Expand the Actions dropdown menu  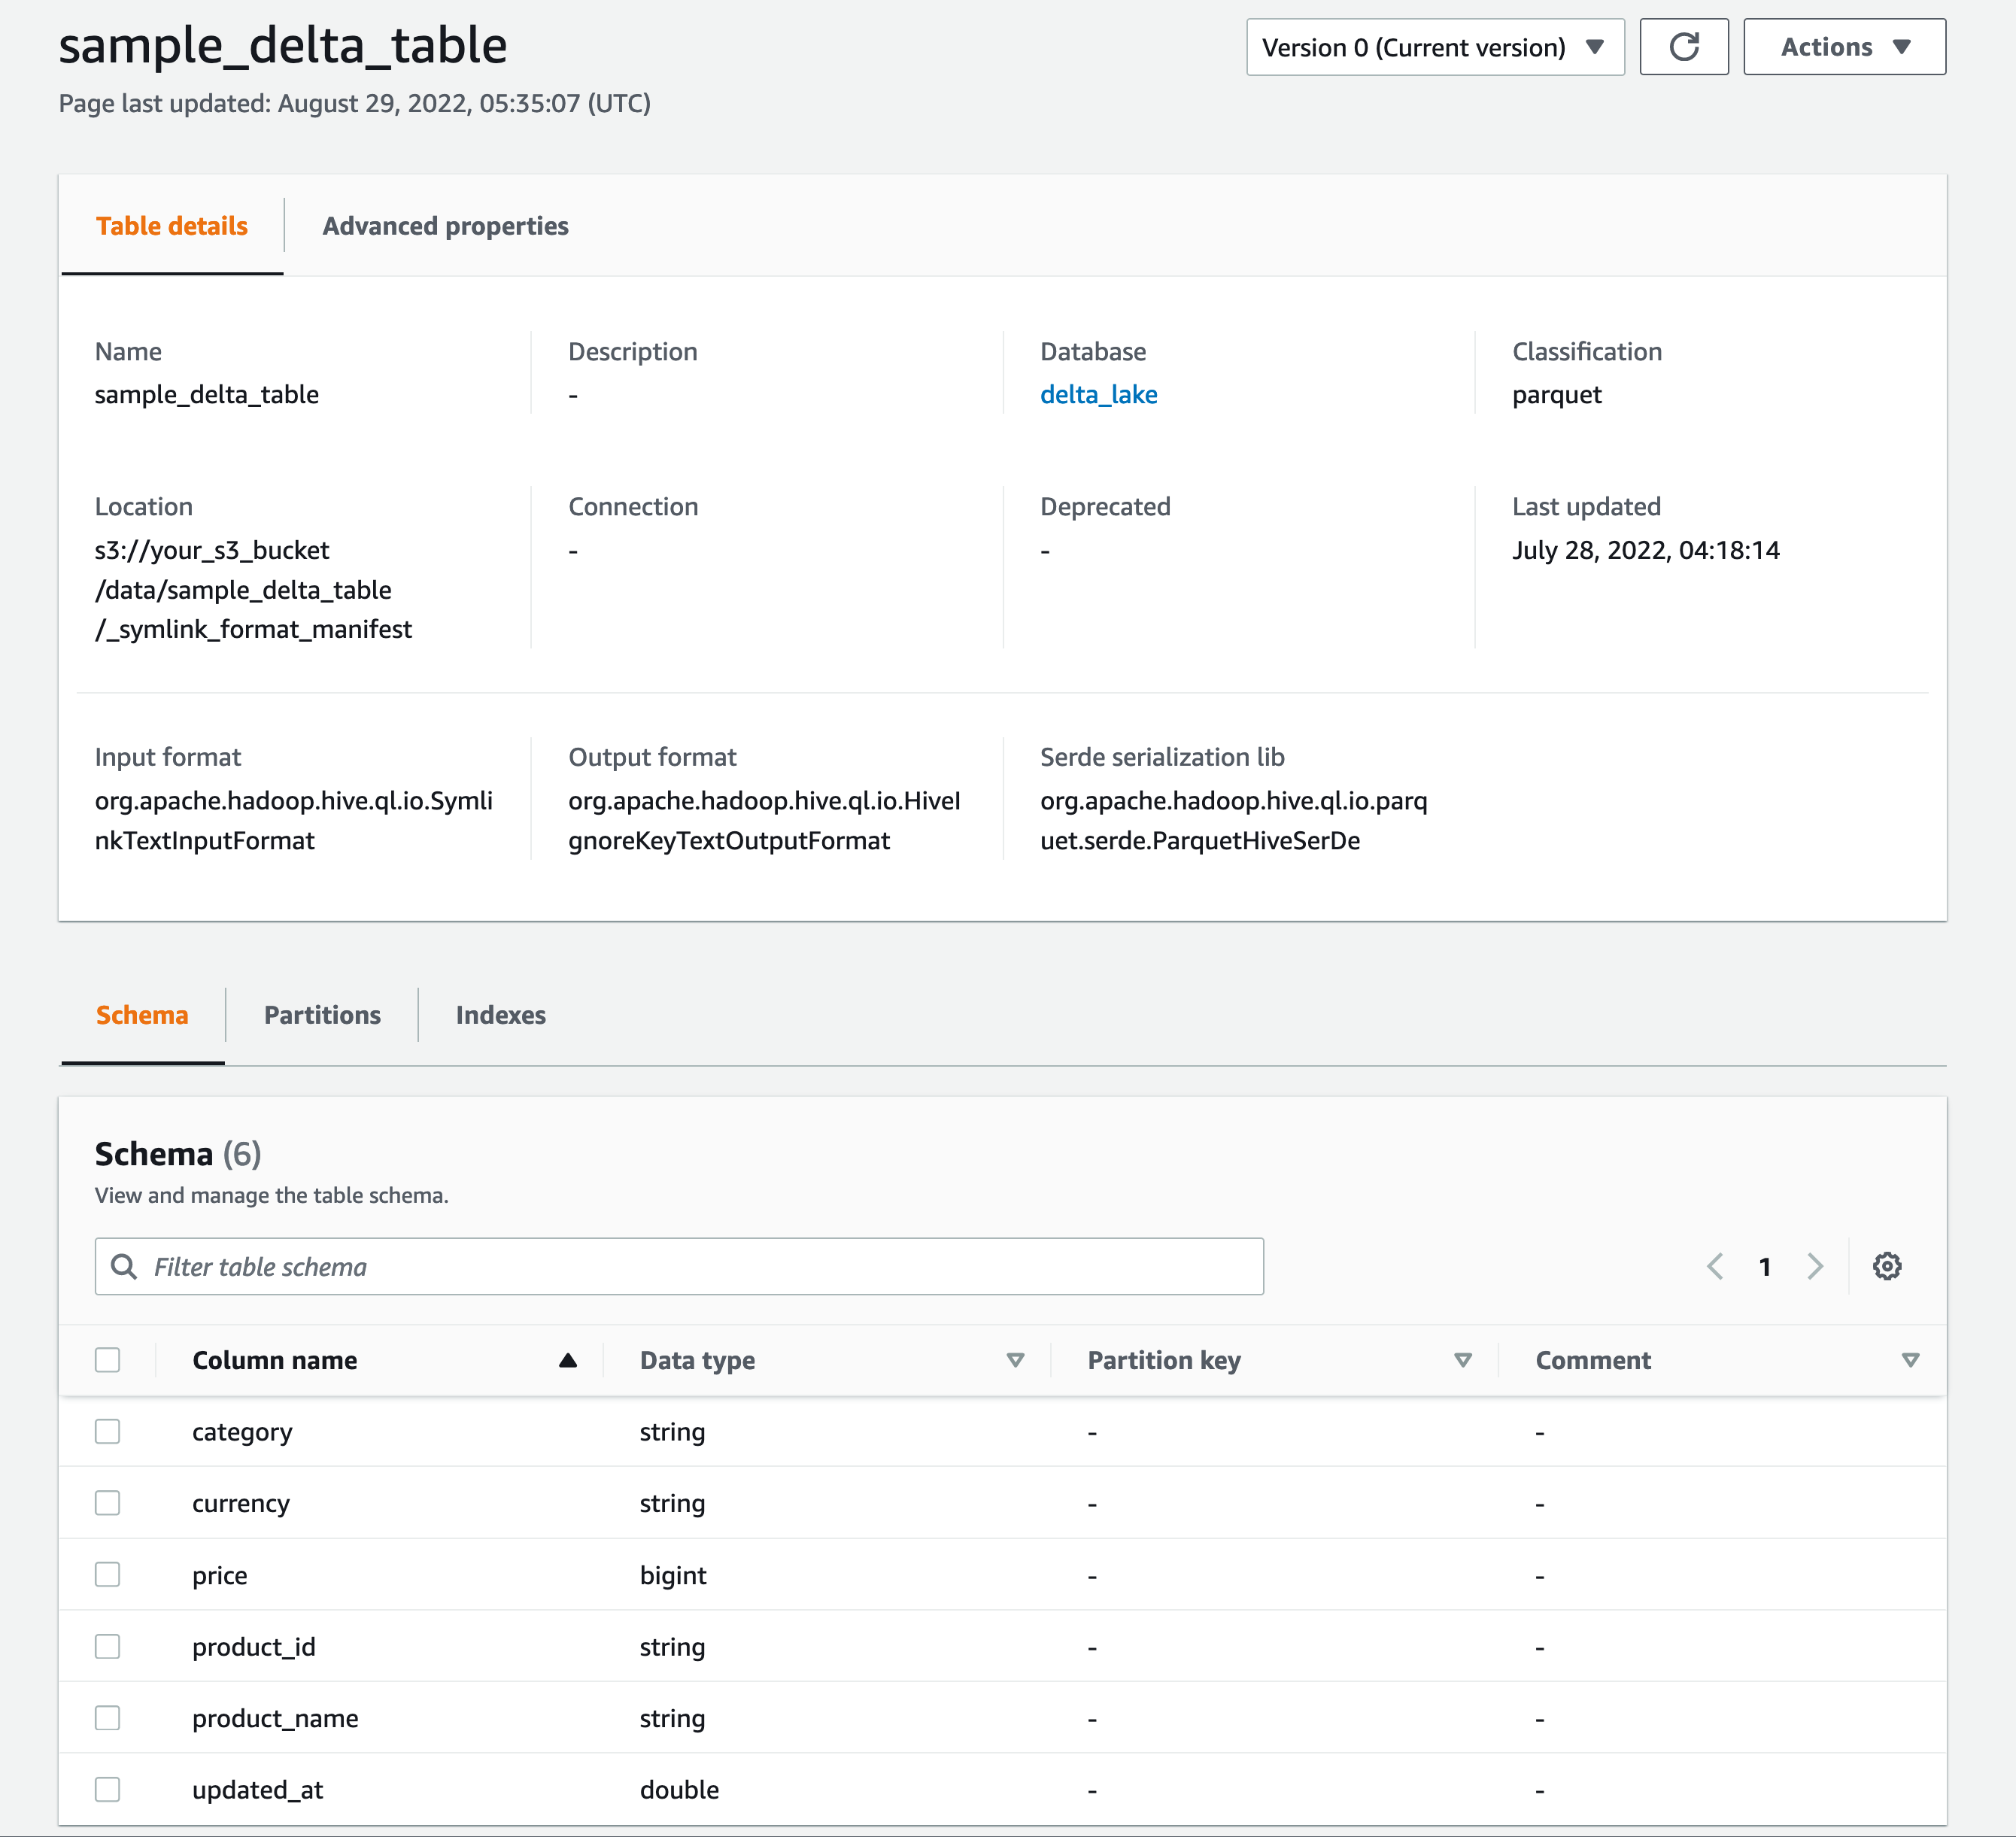point(1843,47)
